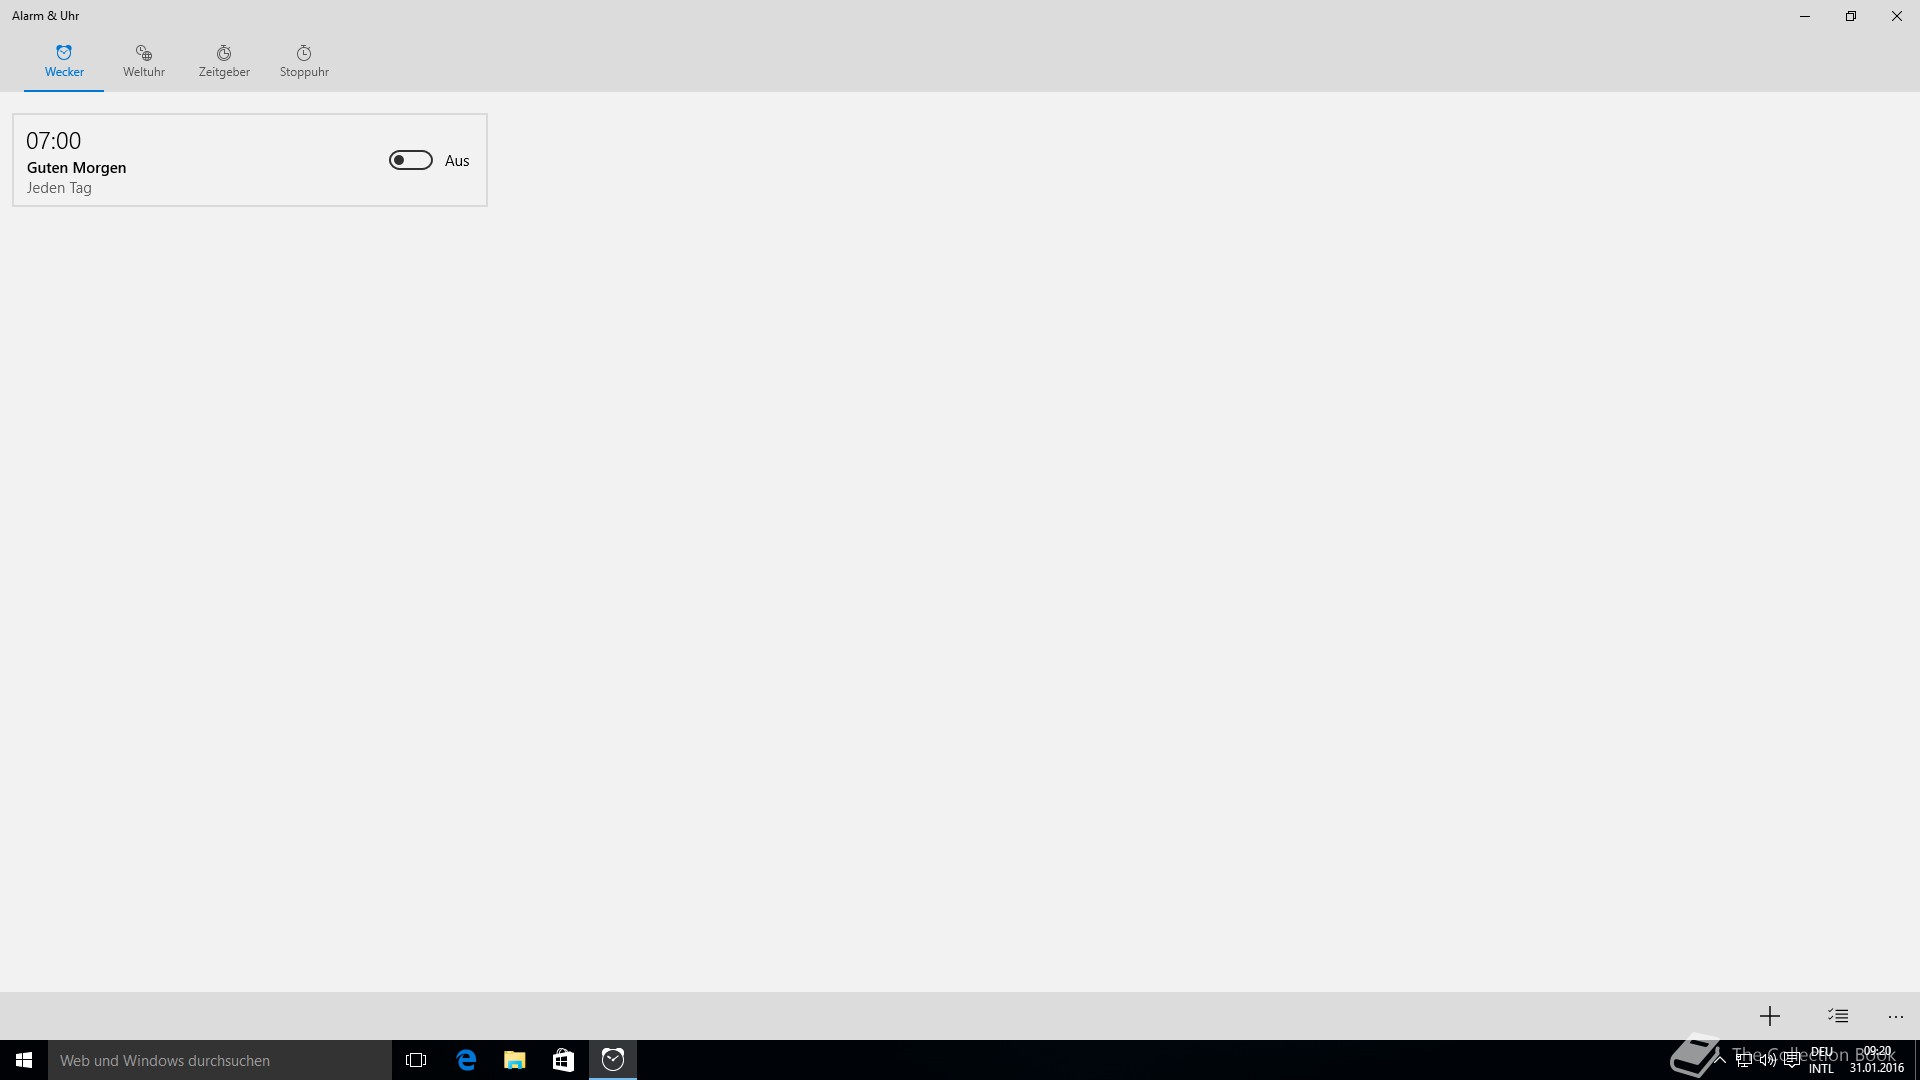The image size is (1920, 1080).
Task: Click the volume speaker tray icon
Action: click(x=1768, y=1060)
